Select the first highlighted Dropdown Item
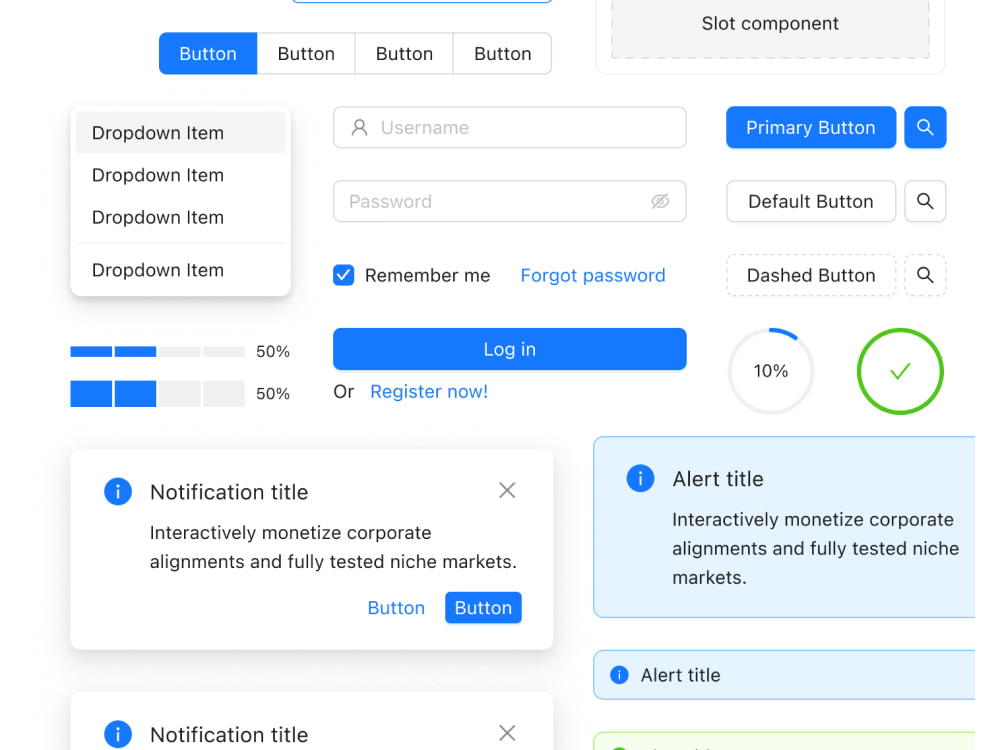Screen dimensions: 1000x750 pos(180,133)
